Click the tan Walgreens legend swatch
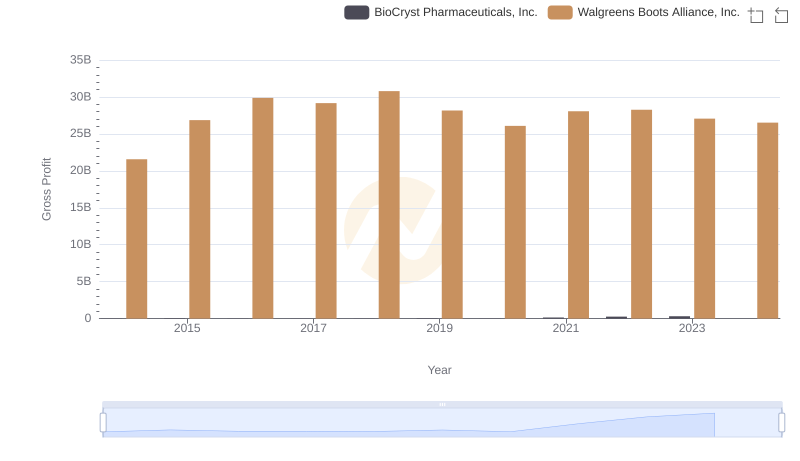Screen dimensions: 800x461 tap(560, 12)
